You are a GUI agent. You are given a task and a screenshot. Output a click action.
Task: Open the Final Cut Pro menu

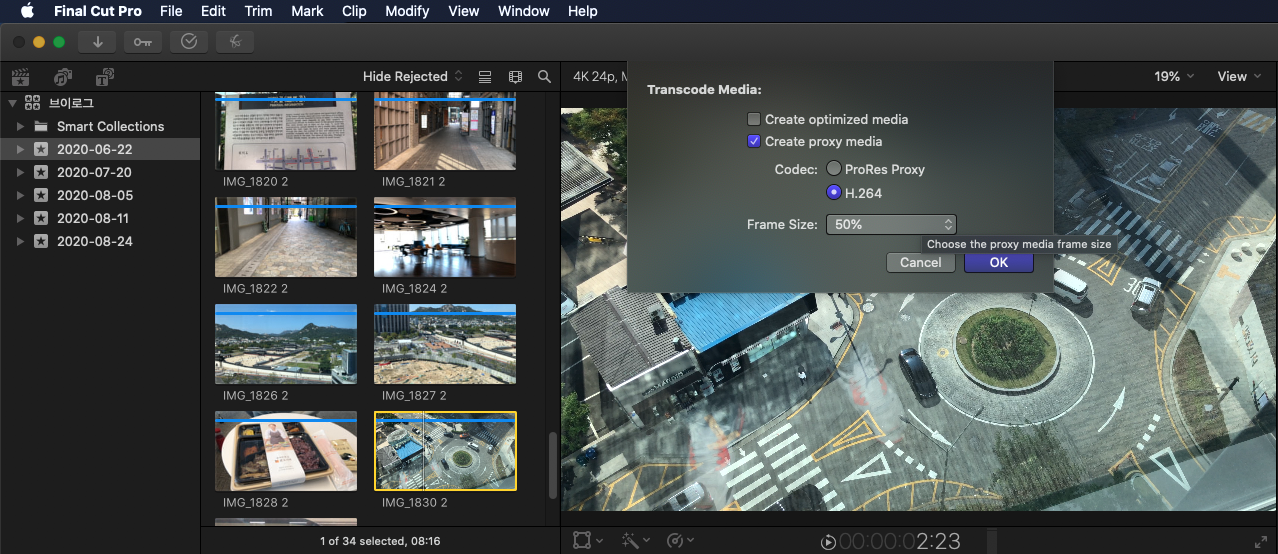[98, 11]
